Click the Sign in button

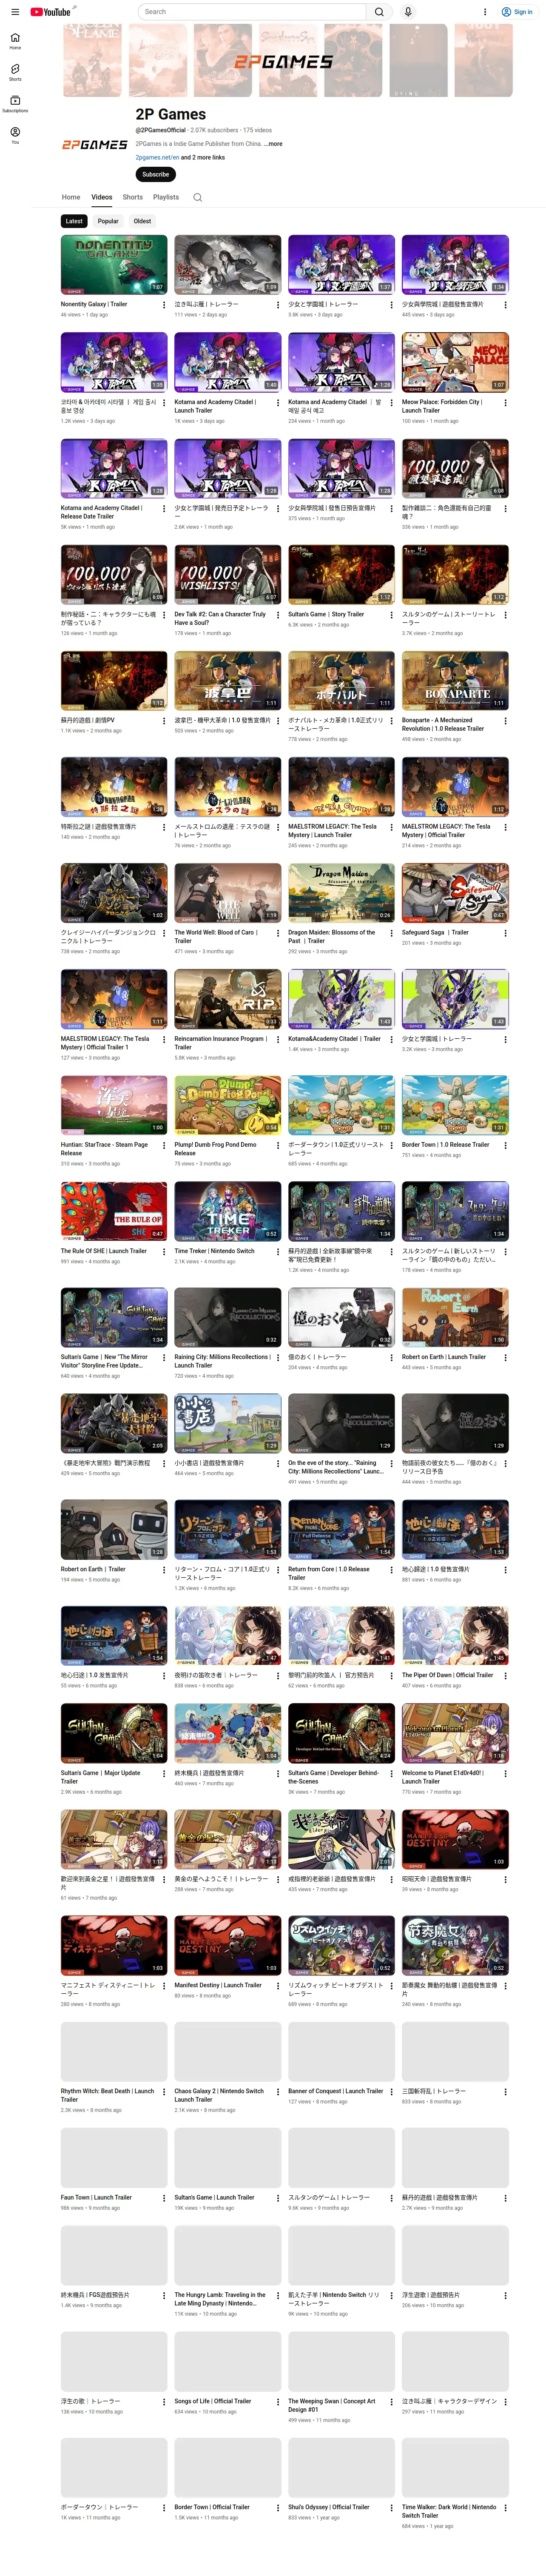[x=518, y=12]
